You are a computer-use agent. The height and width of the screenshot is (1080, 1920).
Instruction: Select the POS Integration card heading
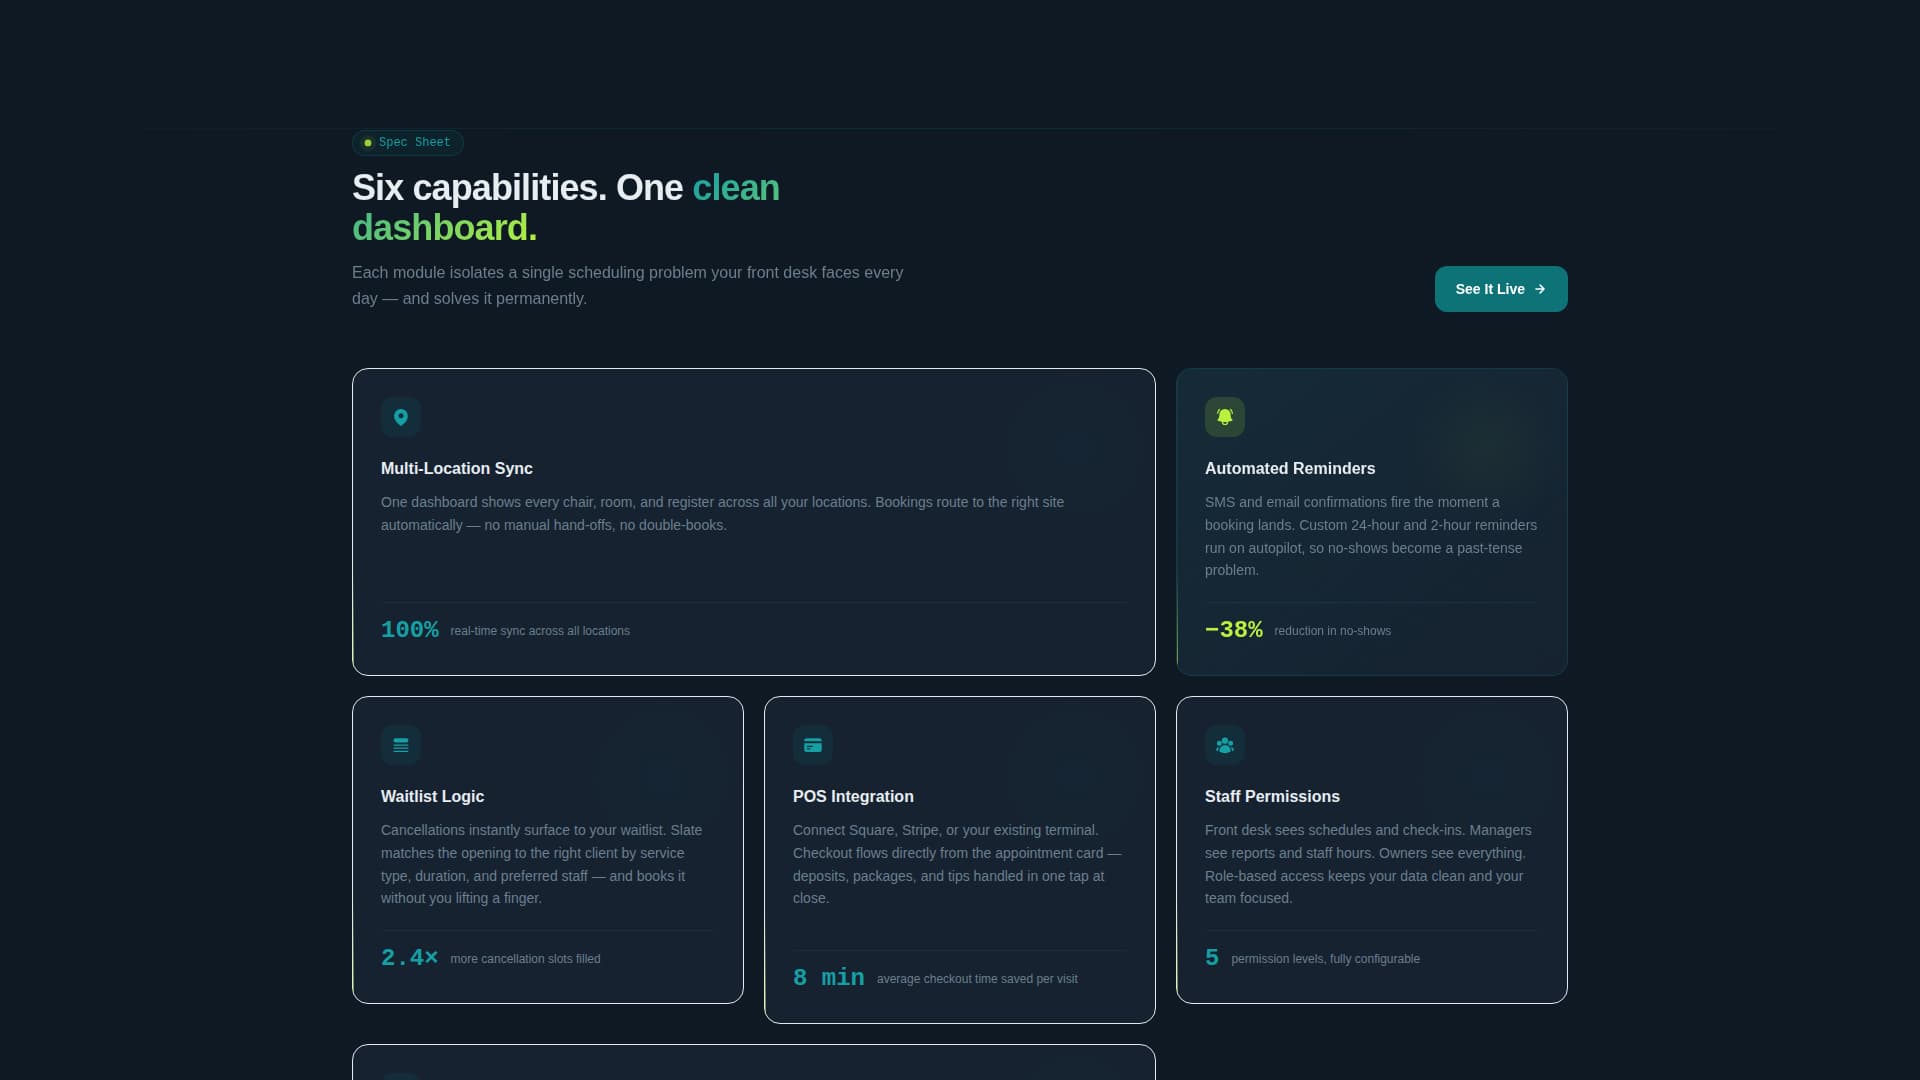tap(853, 796)
